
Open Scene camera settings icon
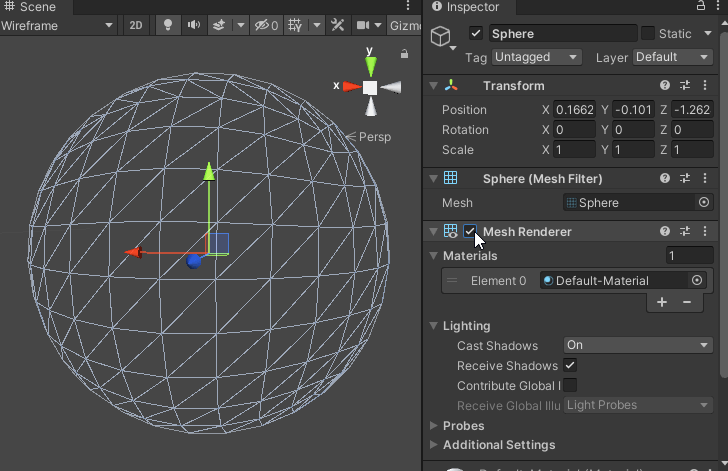tap(364, 25)
